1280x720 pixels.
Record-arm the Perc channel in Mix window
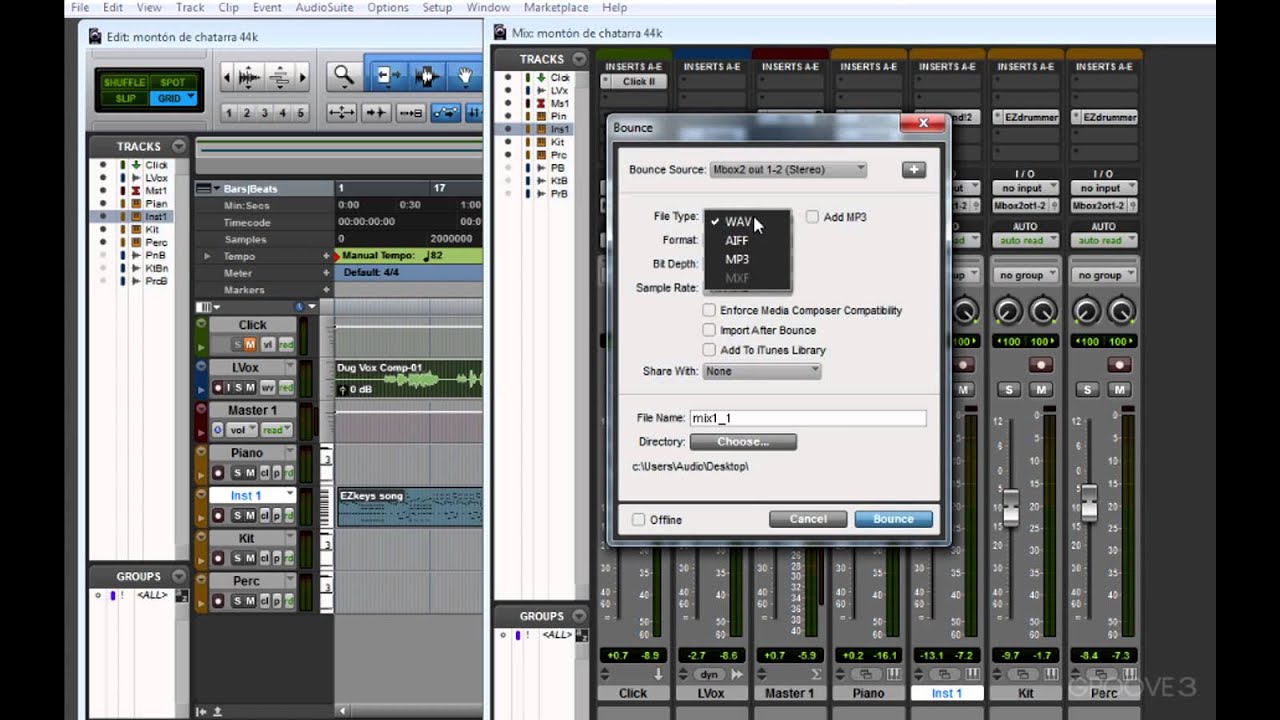click(1119, 365)
